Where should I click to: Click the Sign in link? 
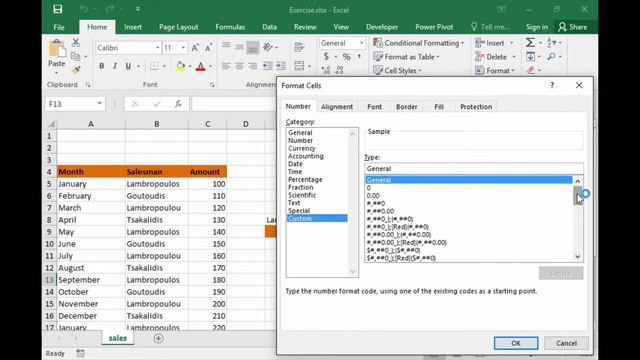[x=537, y=27]
